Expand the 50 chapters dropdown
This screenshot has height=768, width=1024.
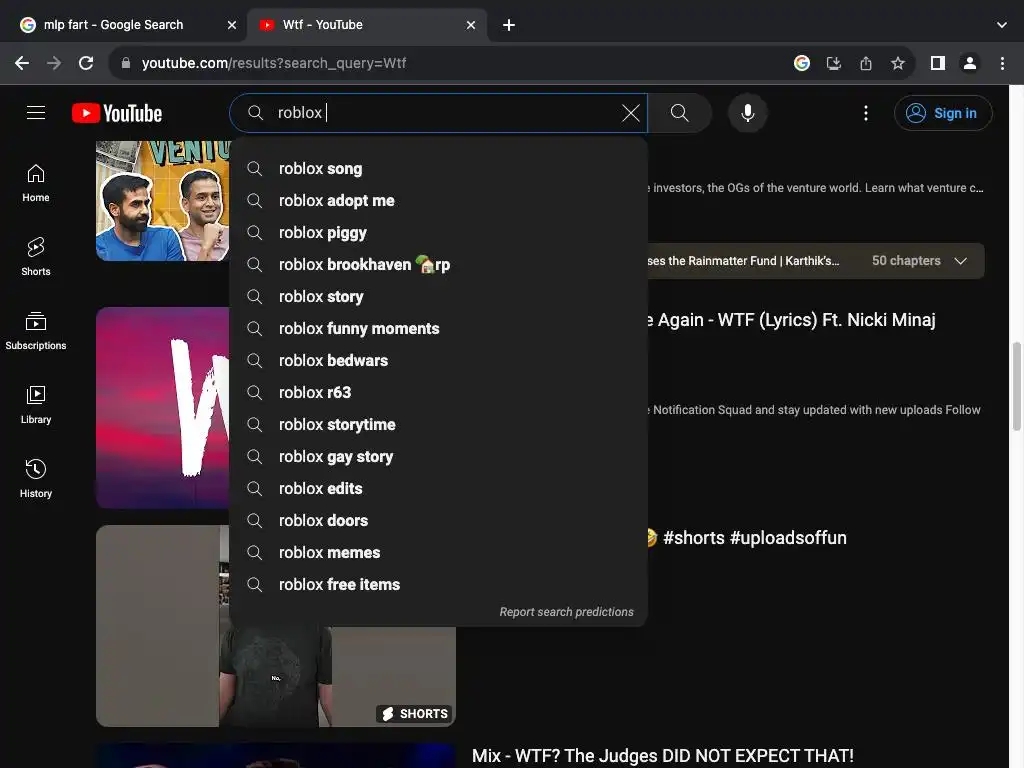[x=920, y=261]
